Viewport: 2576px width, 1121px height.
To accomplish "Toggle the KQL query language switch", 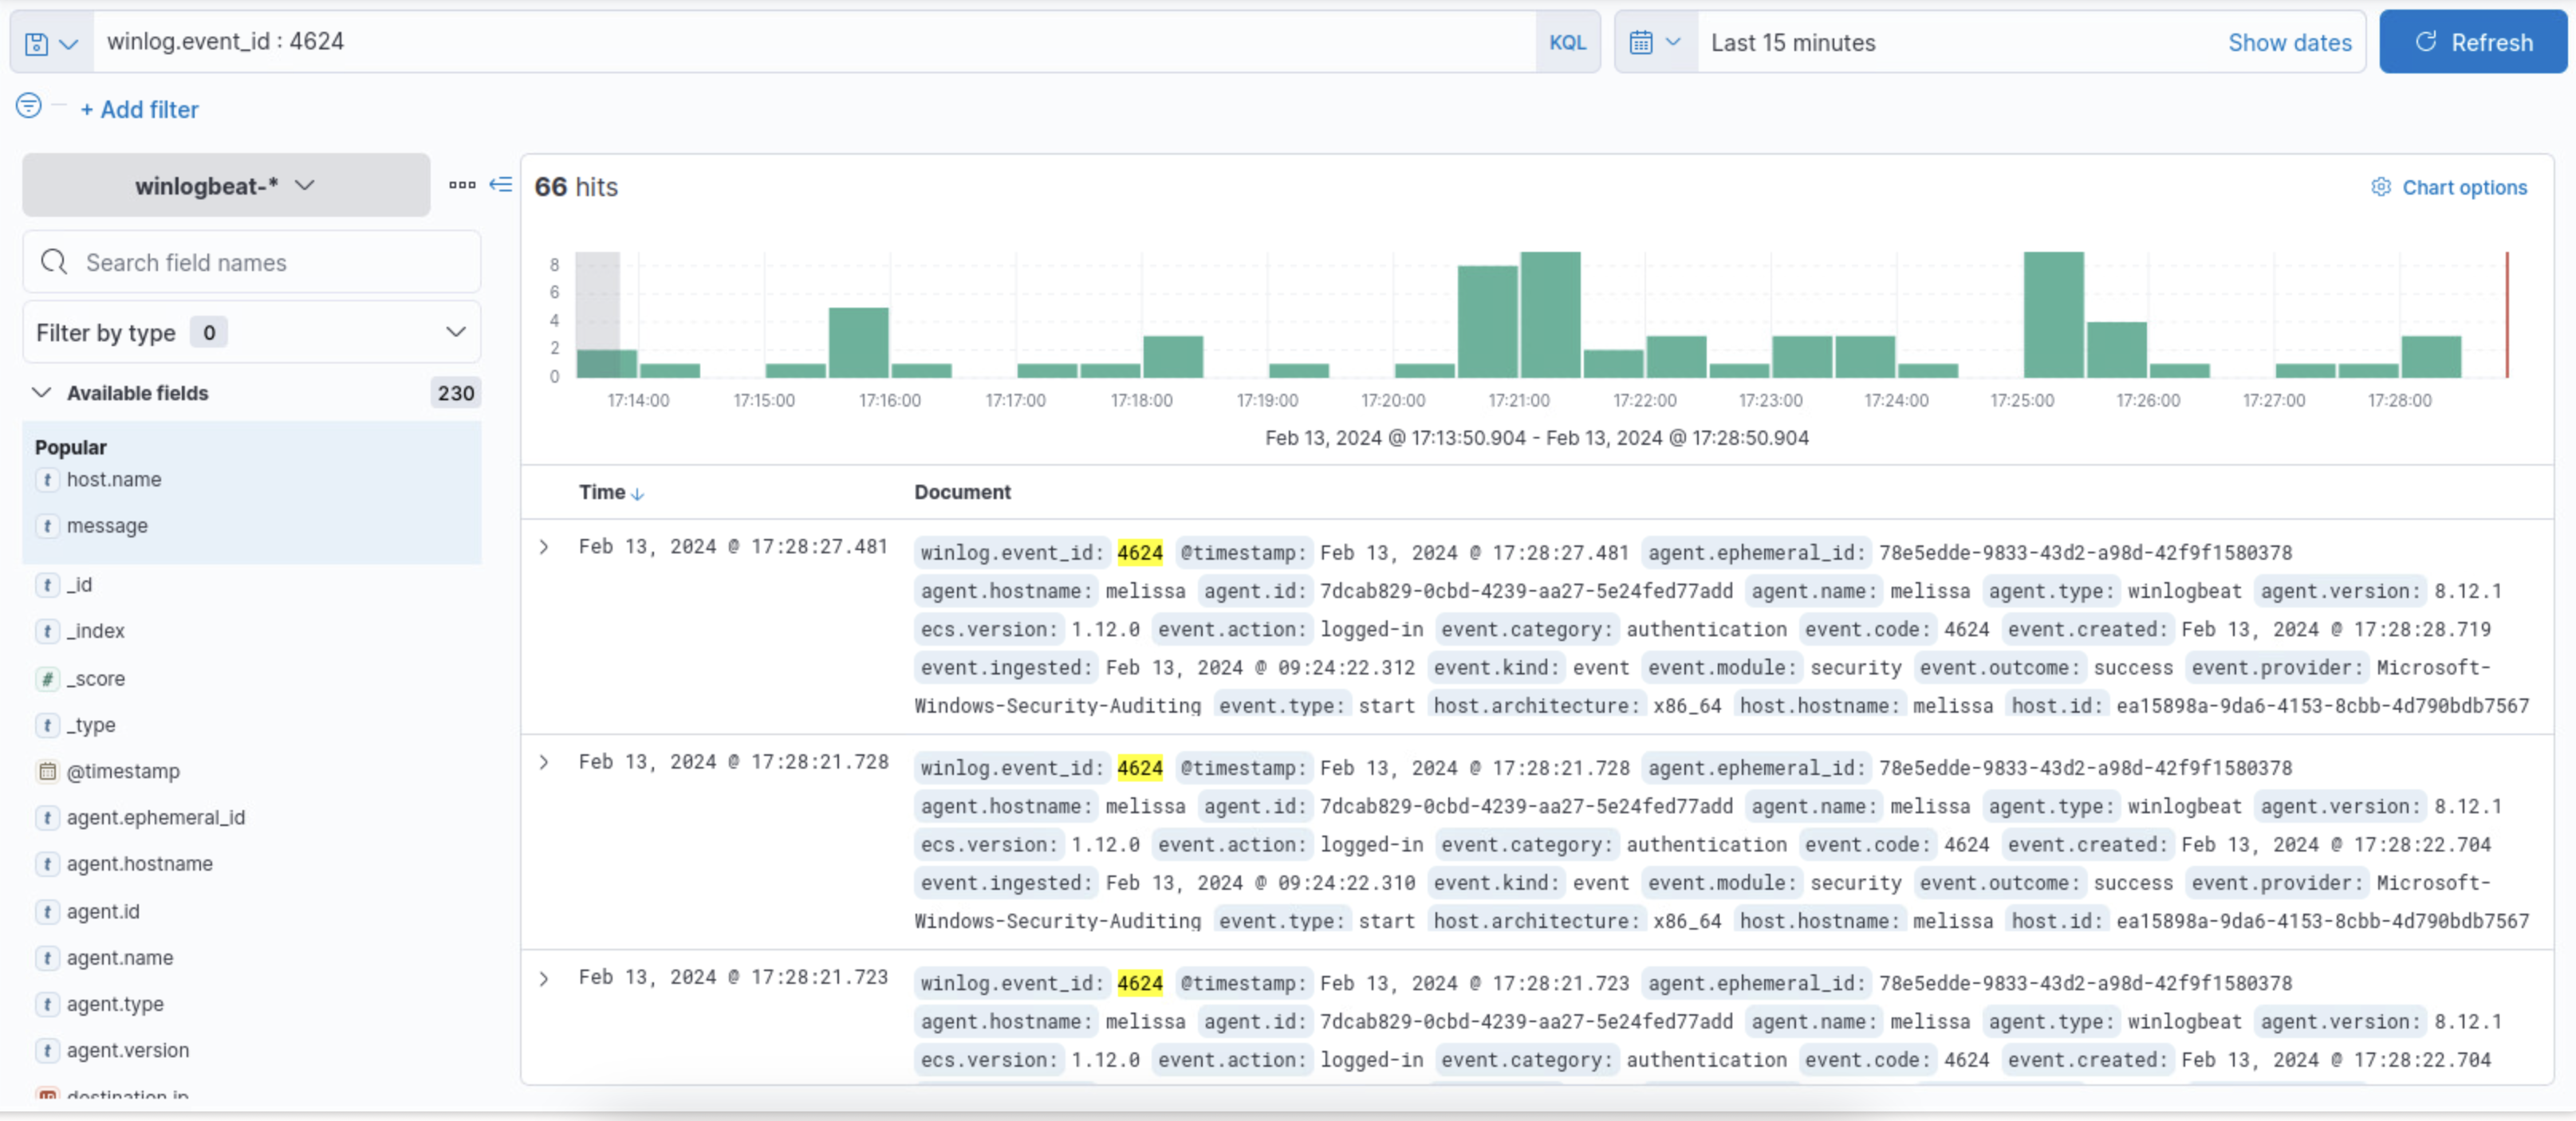I will coord(1567,43).
